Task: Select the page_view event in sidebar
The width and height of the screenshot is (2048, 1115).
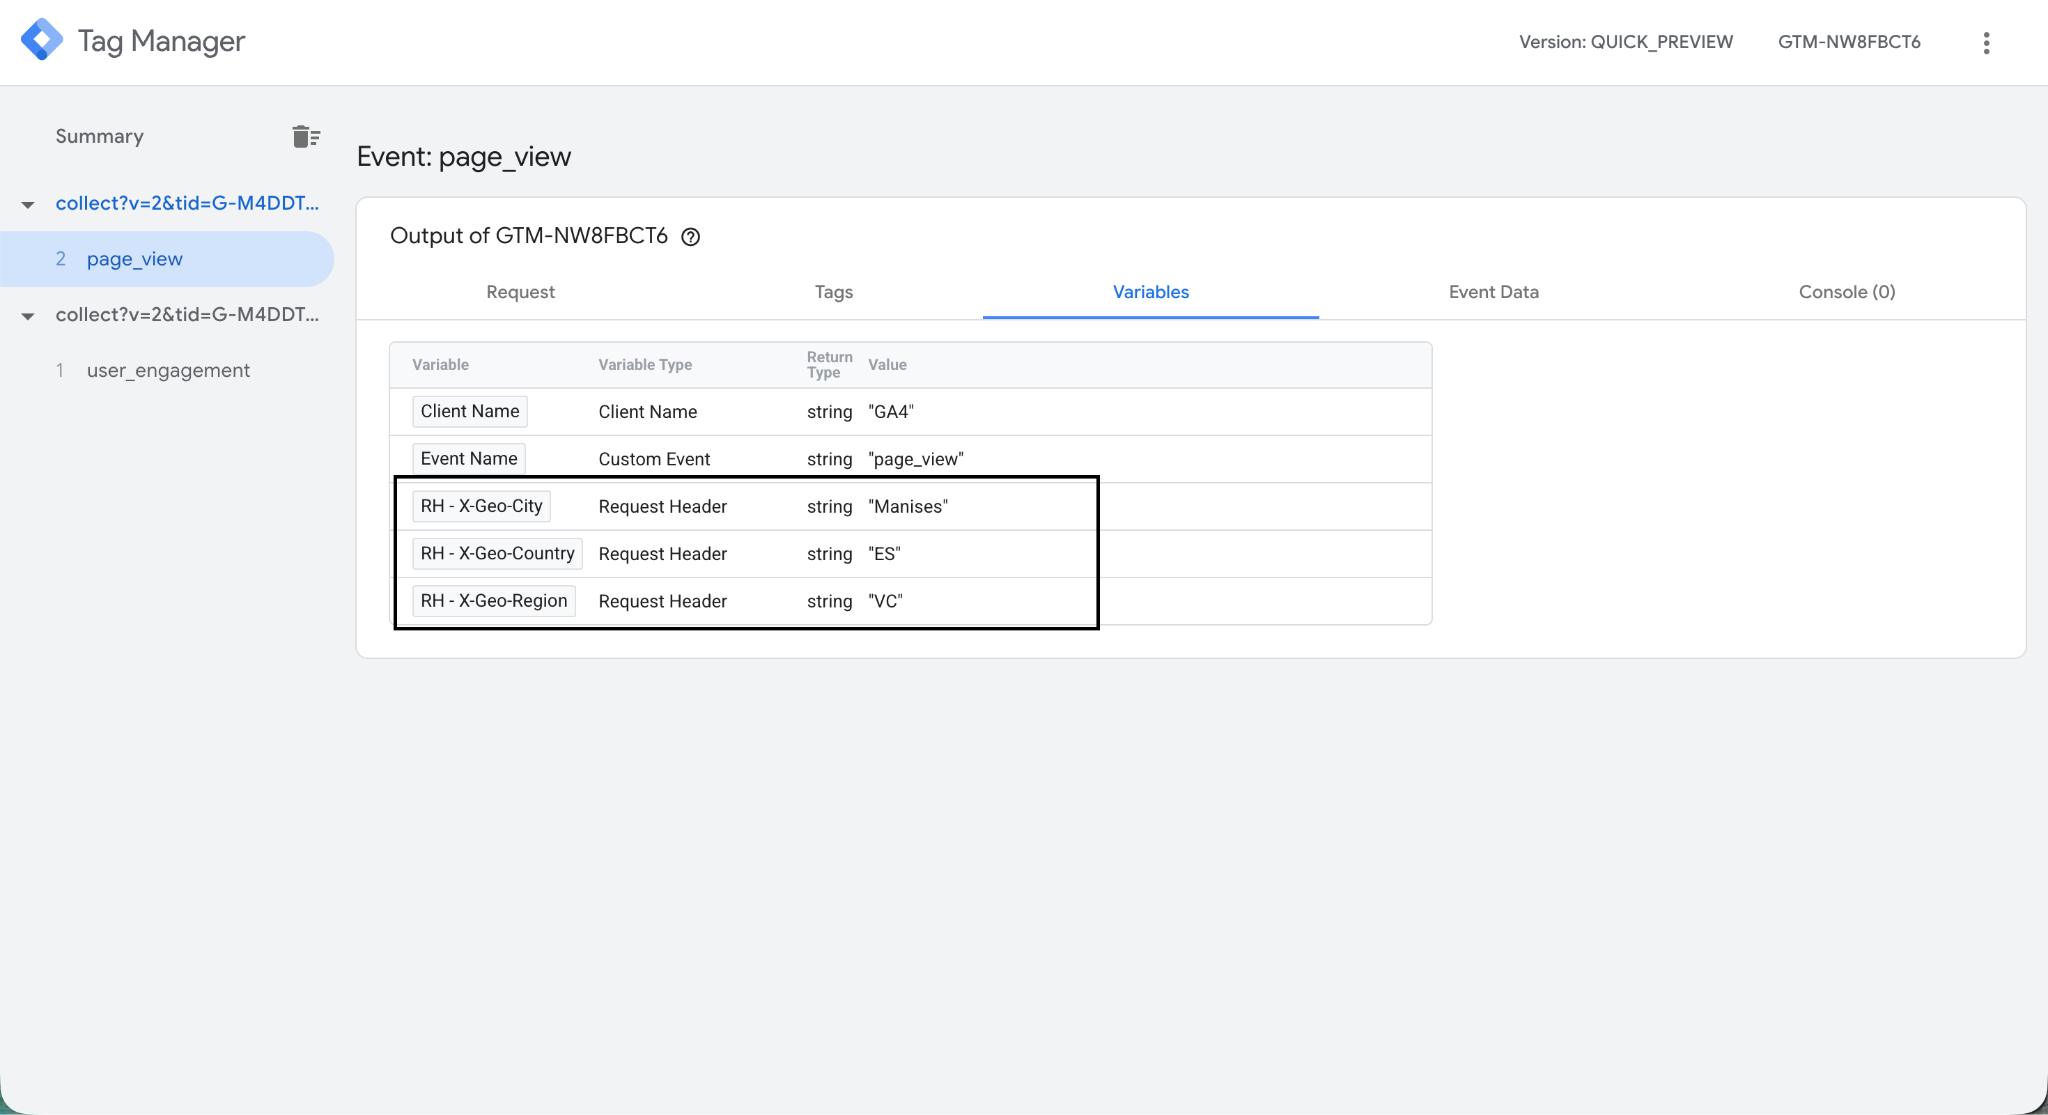Action: pyautogui.click(x=135, y=259)
